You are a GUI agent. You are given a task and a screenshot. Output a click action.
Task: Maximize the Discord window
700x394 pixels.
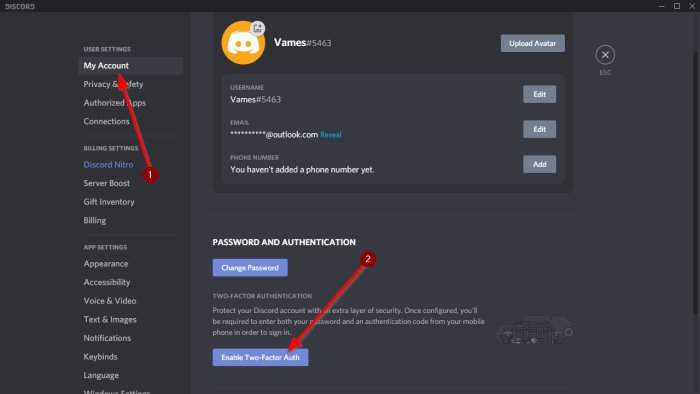tap(677, 6)
